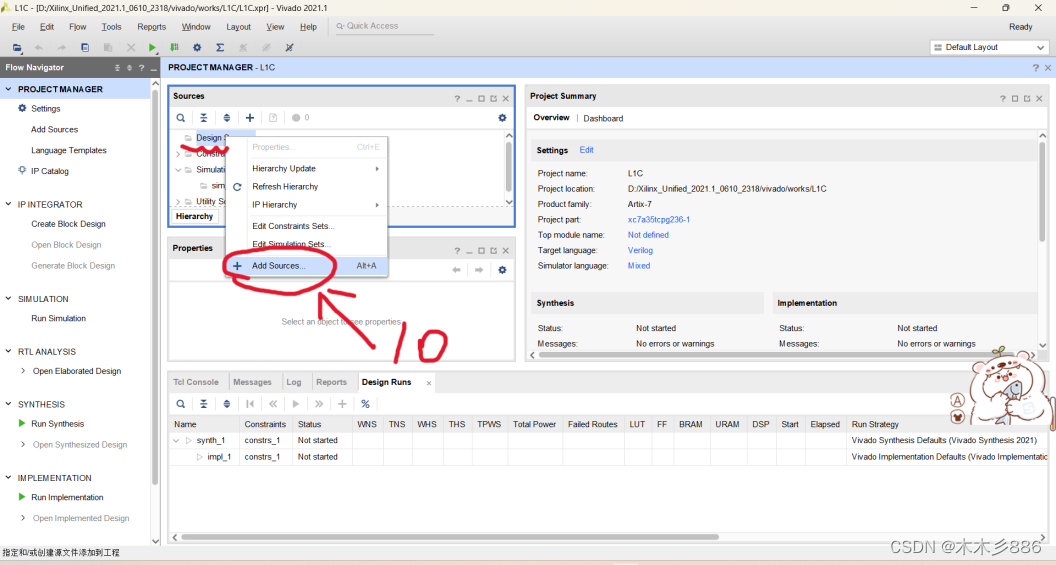Select Edit Constraints Sets... menu entry
The image size is (1056, 565).
point(306,226)
